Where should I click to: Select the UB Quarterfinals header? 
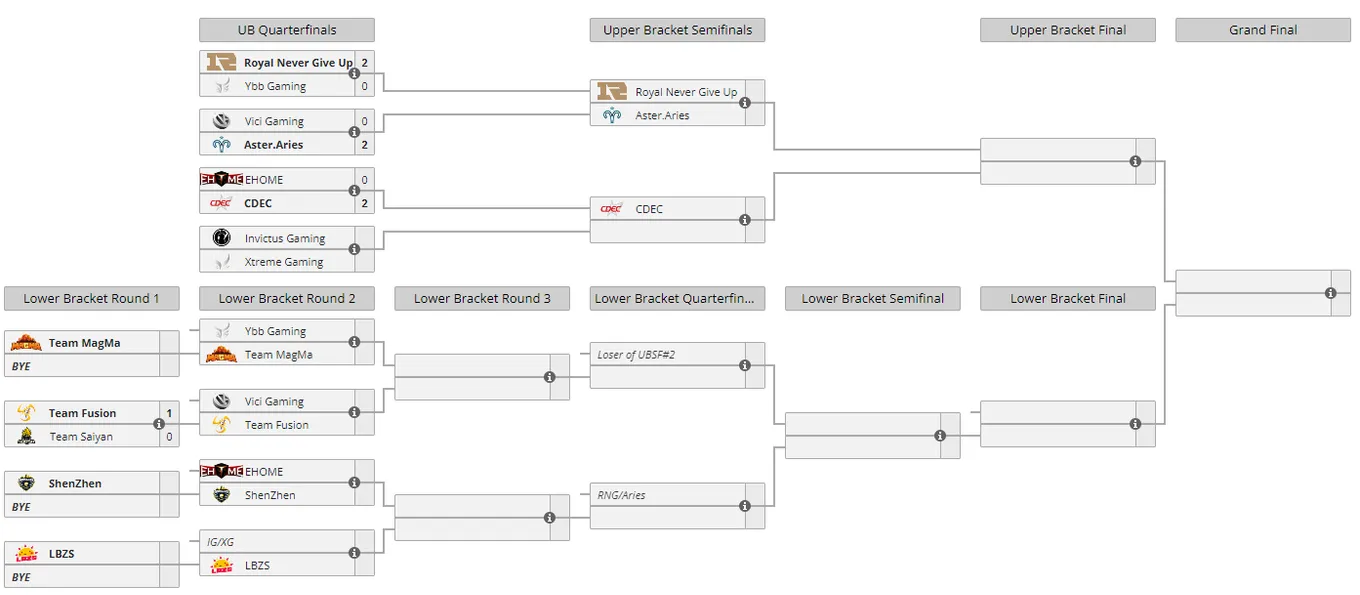click(287, 30)
